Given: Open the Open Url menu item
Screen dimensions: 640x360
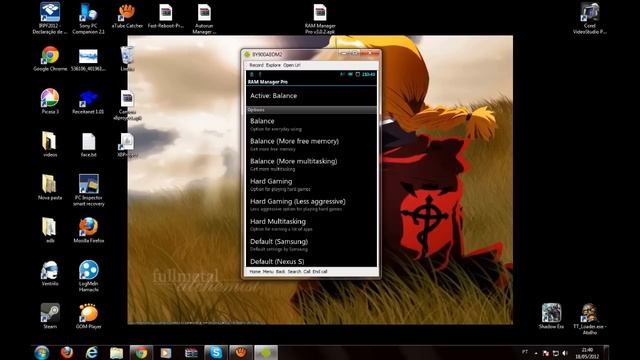Looking at the screenshot, I should pos(291,65).
